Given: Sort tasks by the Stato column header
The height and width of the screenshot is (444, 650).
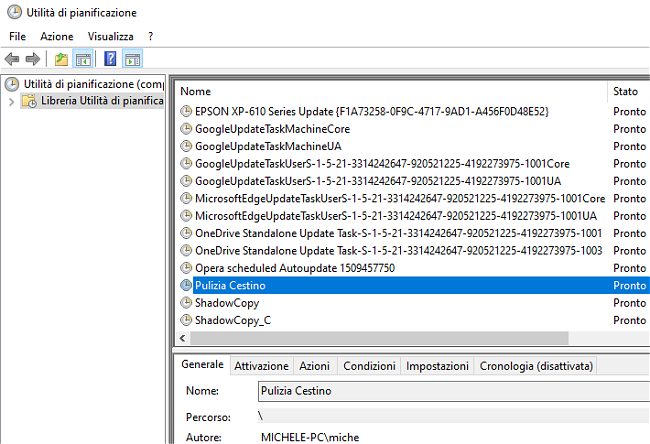Looking at the screenshot, I should tap(628, 91).
